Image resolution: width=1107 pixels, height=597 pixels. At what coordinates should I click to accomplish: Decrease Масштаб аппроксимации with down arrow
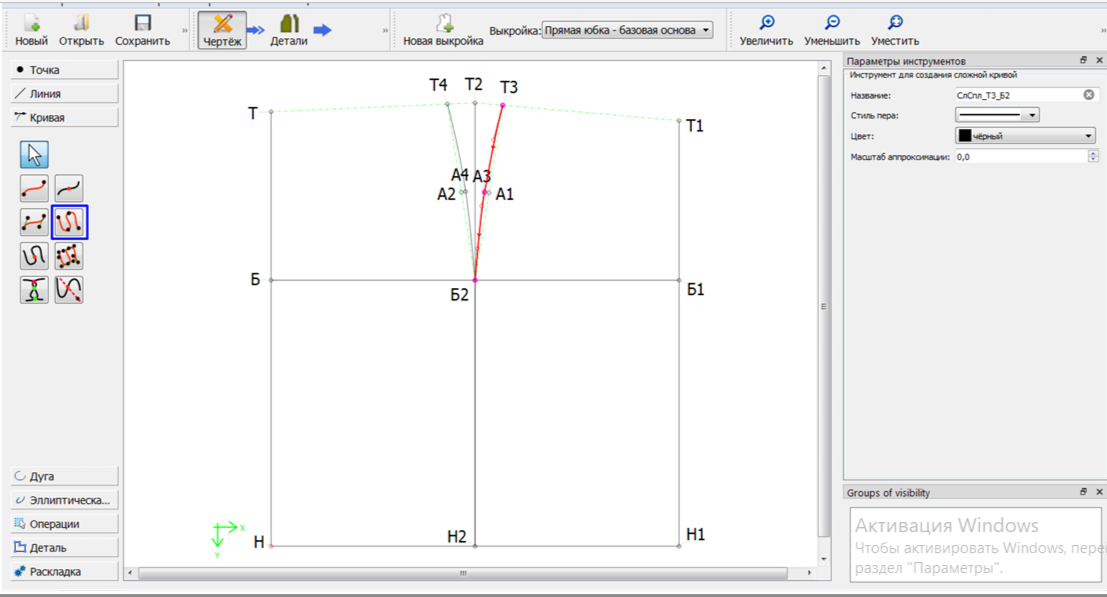point(1093,160)
